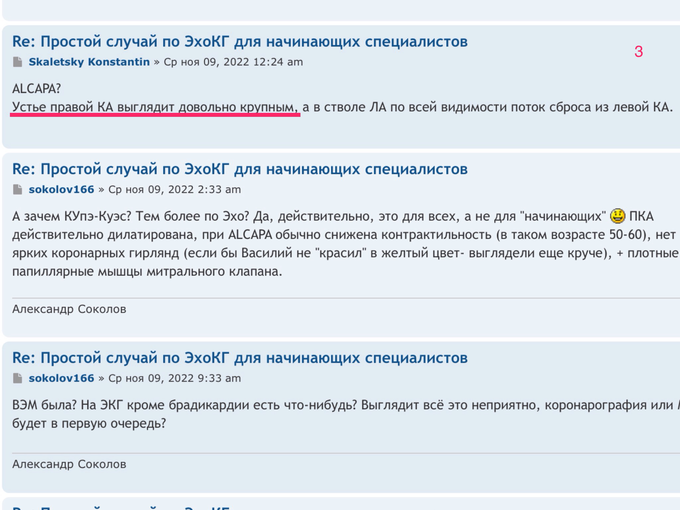Click signature 'Александр Соколов' under 2:33 am post
The height and width of the screenshot is (510, 680).
pos(69,309)
